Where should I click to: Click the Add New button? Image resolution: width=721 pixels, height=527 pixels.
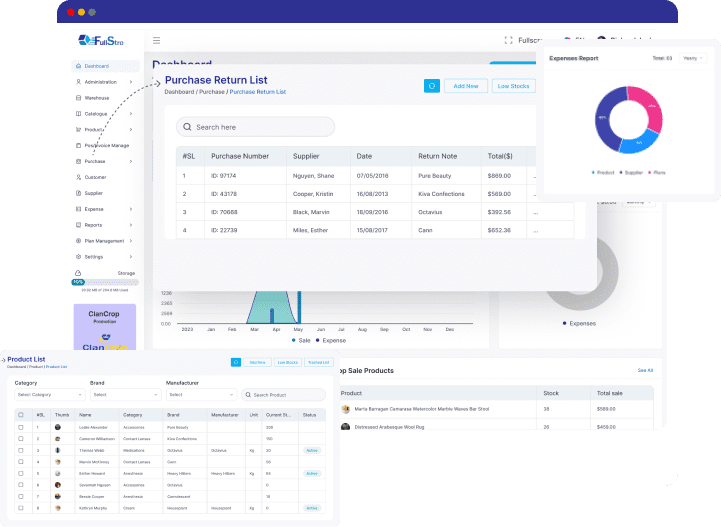click(x=466, y=86)
